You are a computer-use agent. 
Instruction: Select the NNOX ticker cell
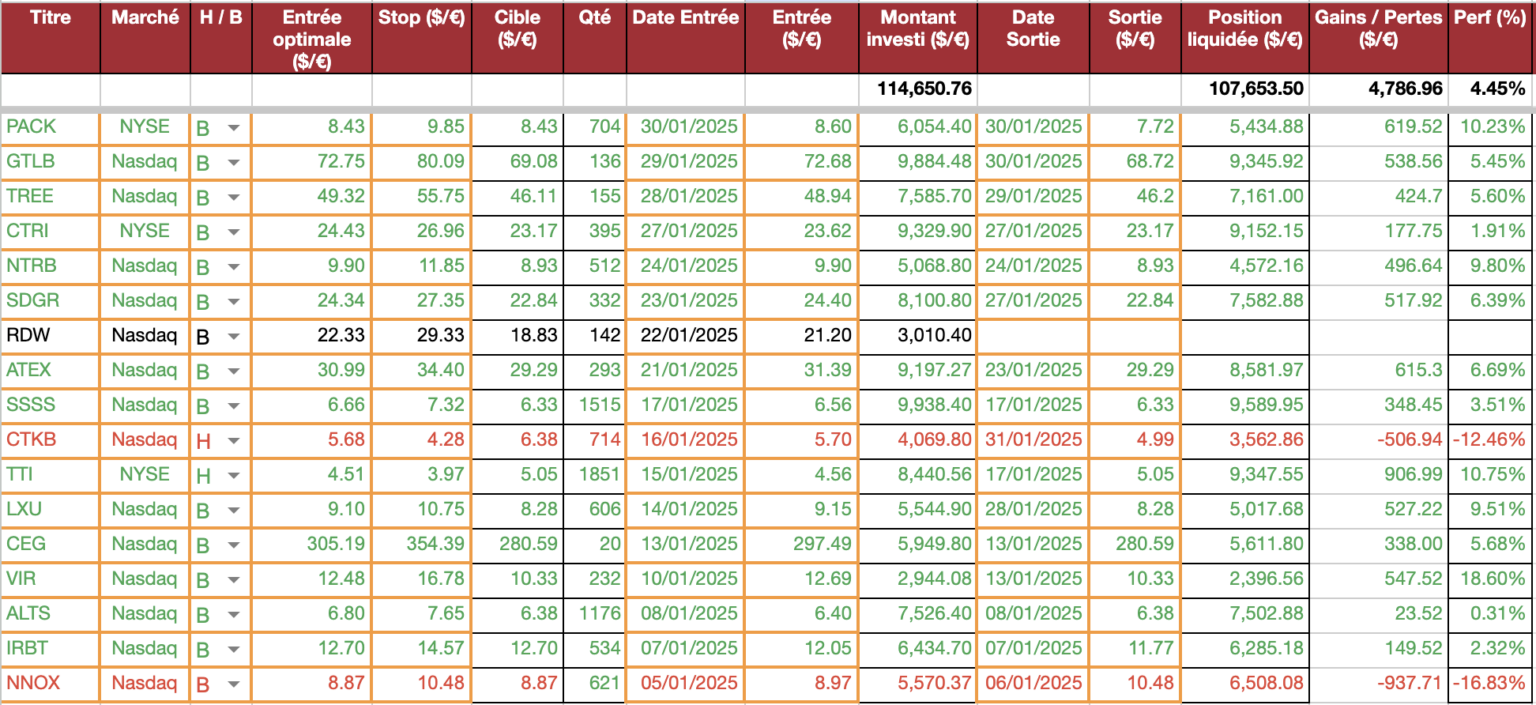pos(50,682)
